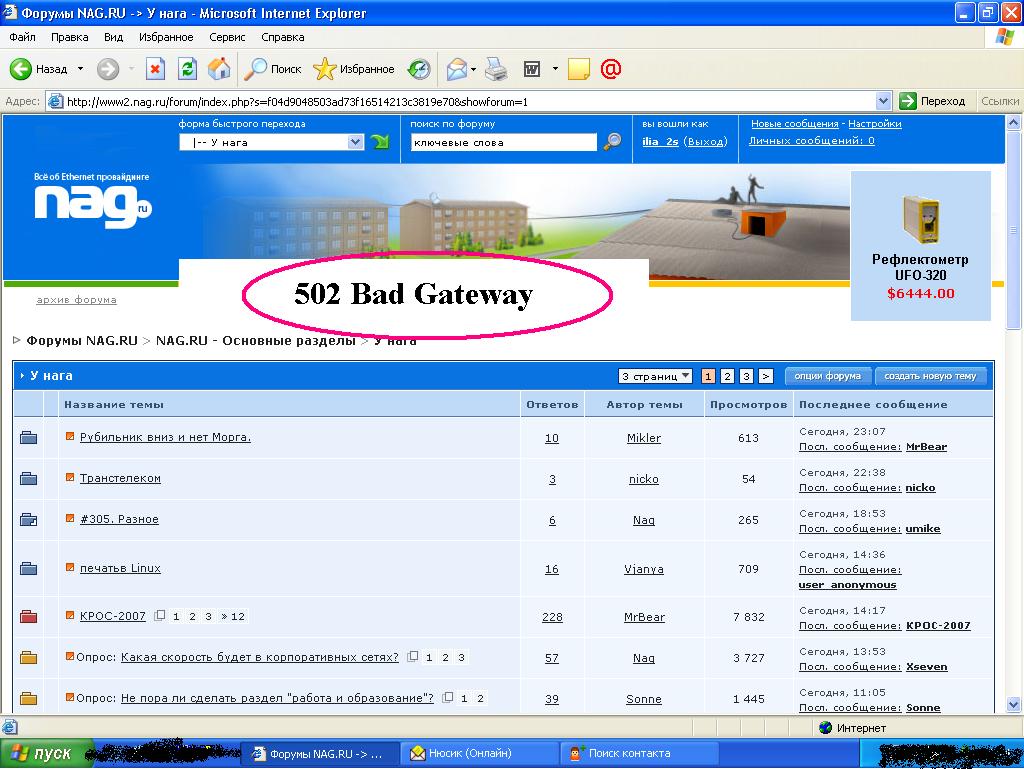Click создать новую тему button
Image resolution: width=1024 pixels, height=769 pixels.
tap(930, 376)
